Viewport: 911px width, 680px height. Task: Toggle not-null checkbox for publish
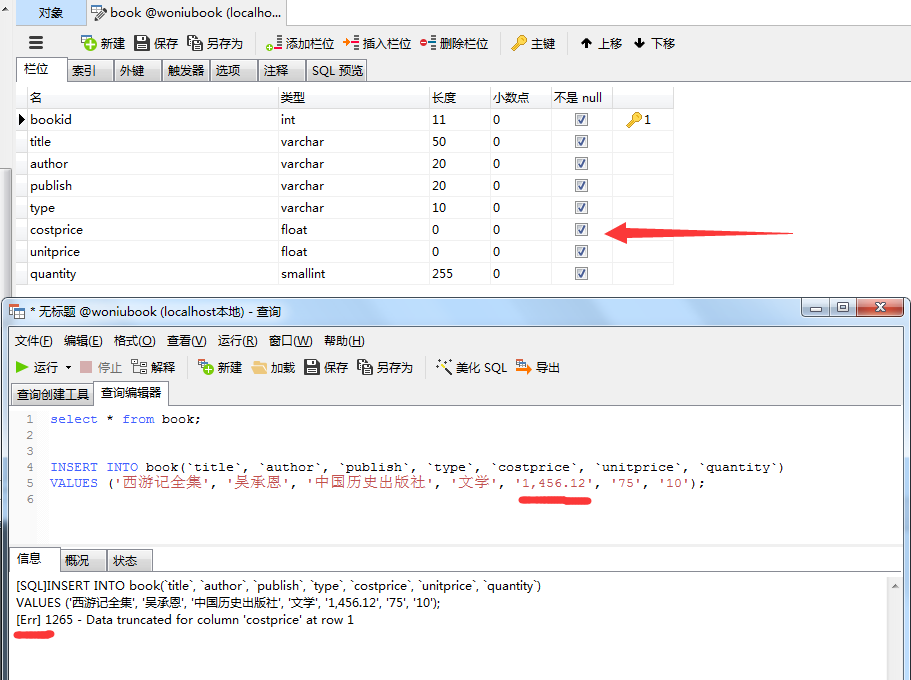(x=581, y=185)
